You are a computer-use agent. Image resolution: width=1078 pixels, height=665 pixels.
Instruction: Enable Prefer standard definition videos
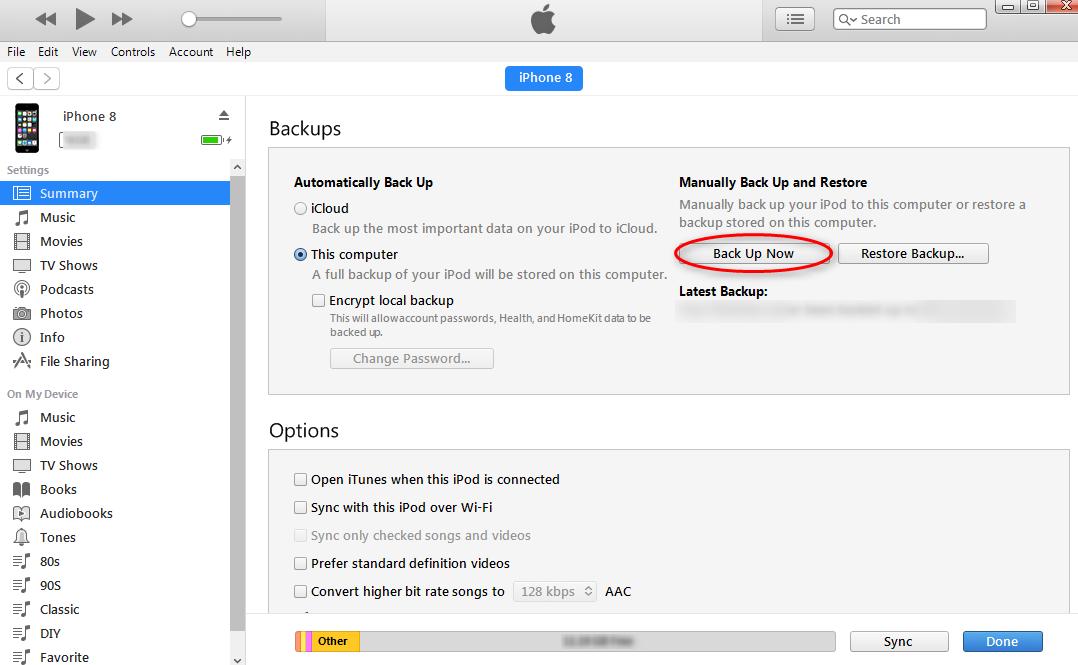click(300, 563)
